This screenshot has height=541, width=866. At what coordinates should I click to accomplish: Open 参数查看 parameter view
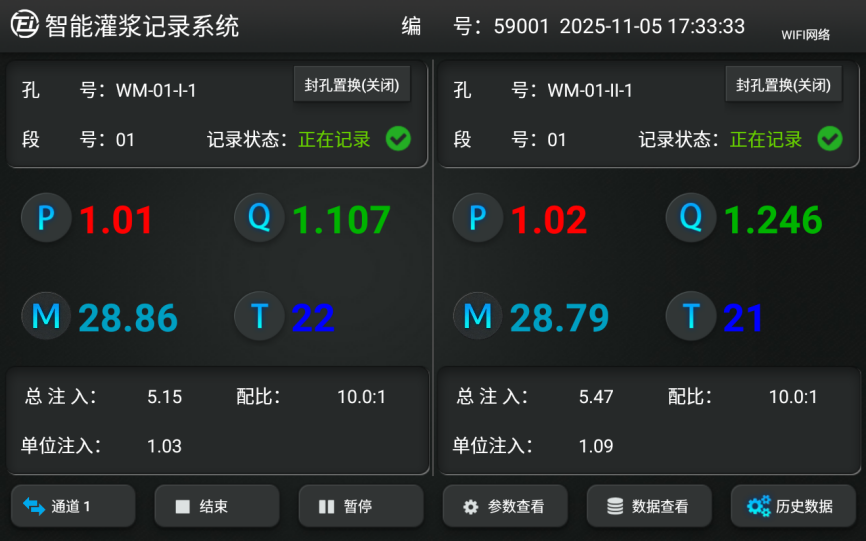[x=505, y=506]
